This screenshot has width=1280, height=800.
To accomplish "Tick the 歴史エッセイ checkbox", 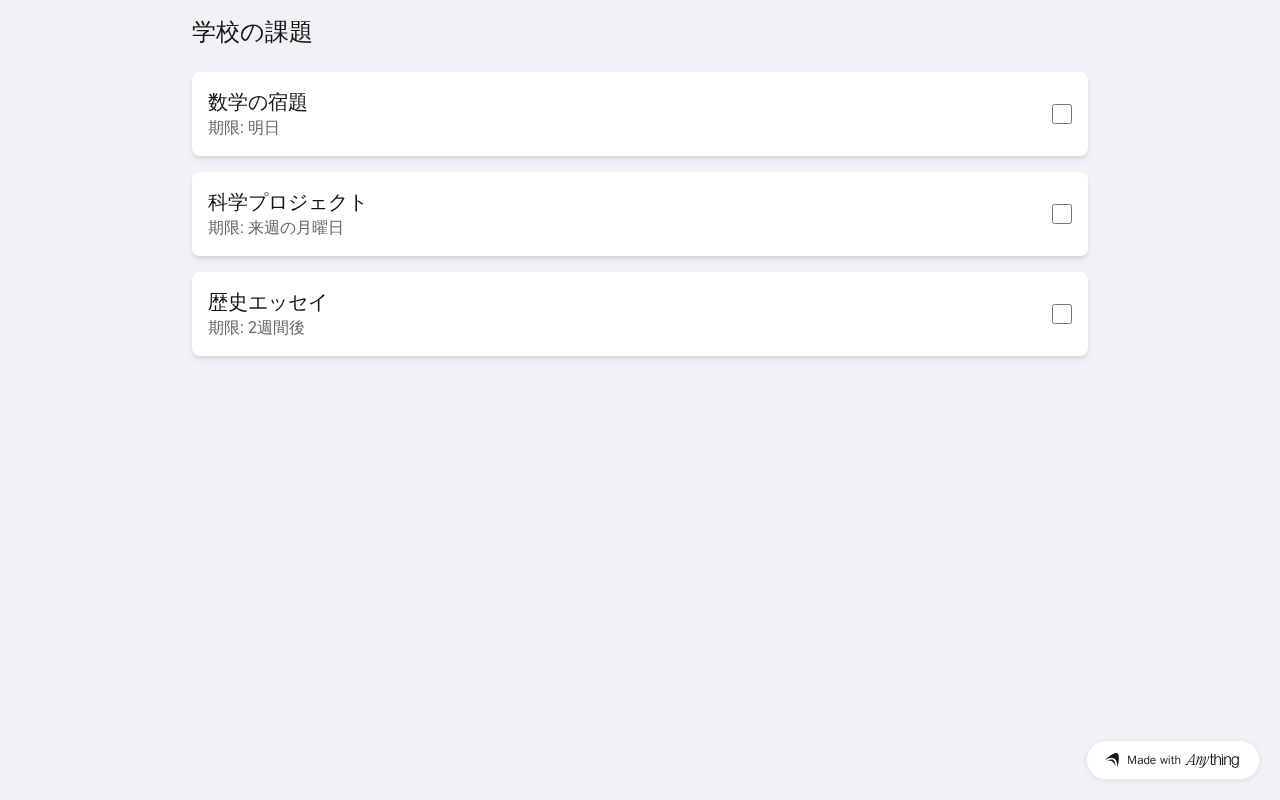I will 1062,314.
